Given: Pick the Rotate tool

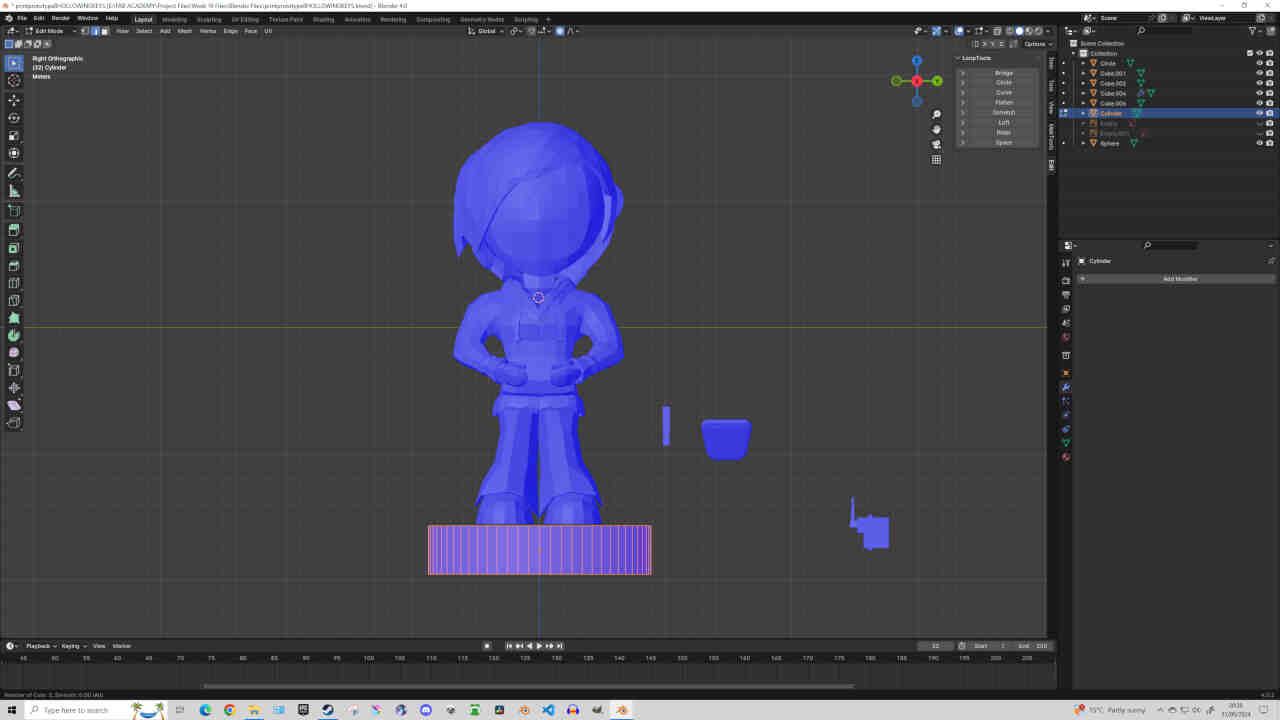Looking at the screenshot, I should click(14, 118).
